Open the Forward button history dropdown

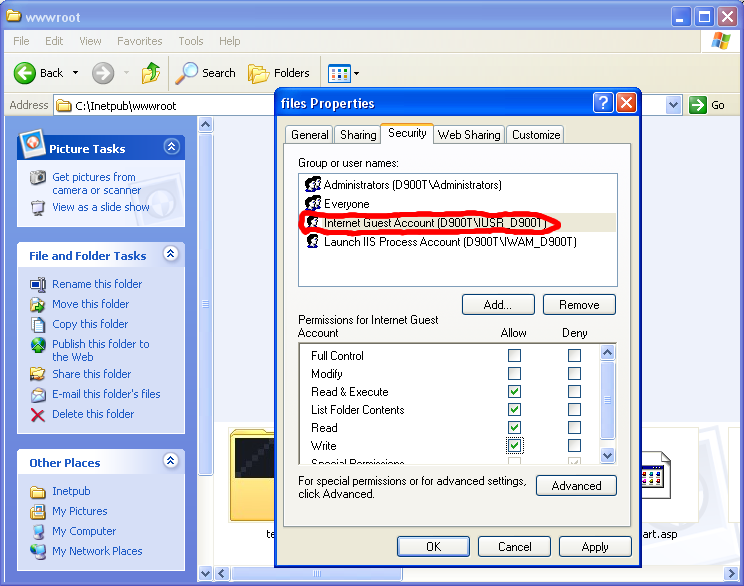(126, 73)
